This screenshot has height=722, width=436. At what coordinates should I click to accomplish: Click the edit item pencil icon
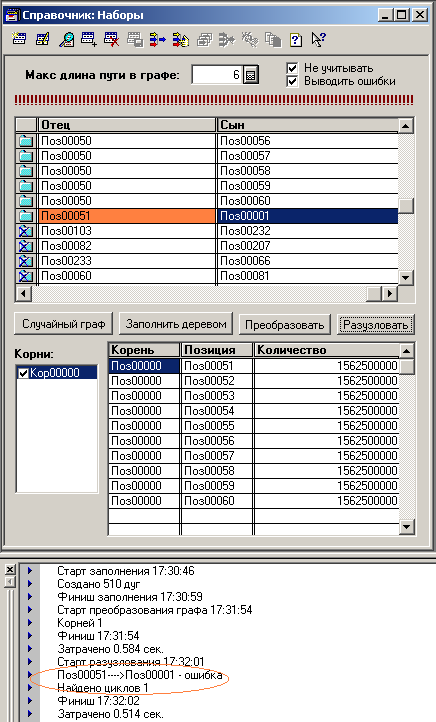pyautogui.click(x=43, y=40)
